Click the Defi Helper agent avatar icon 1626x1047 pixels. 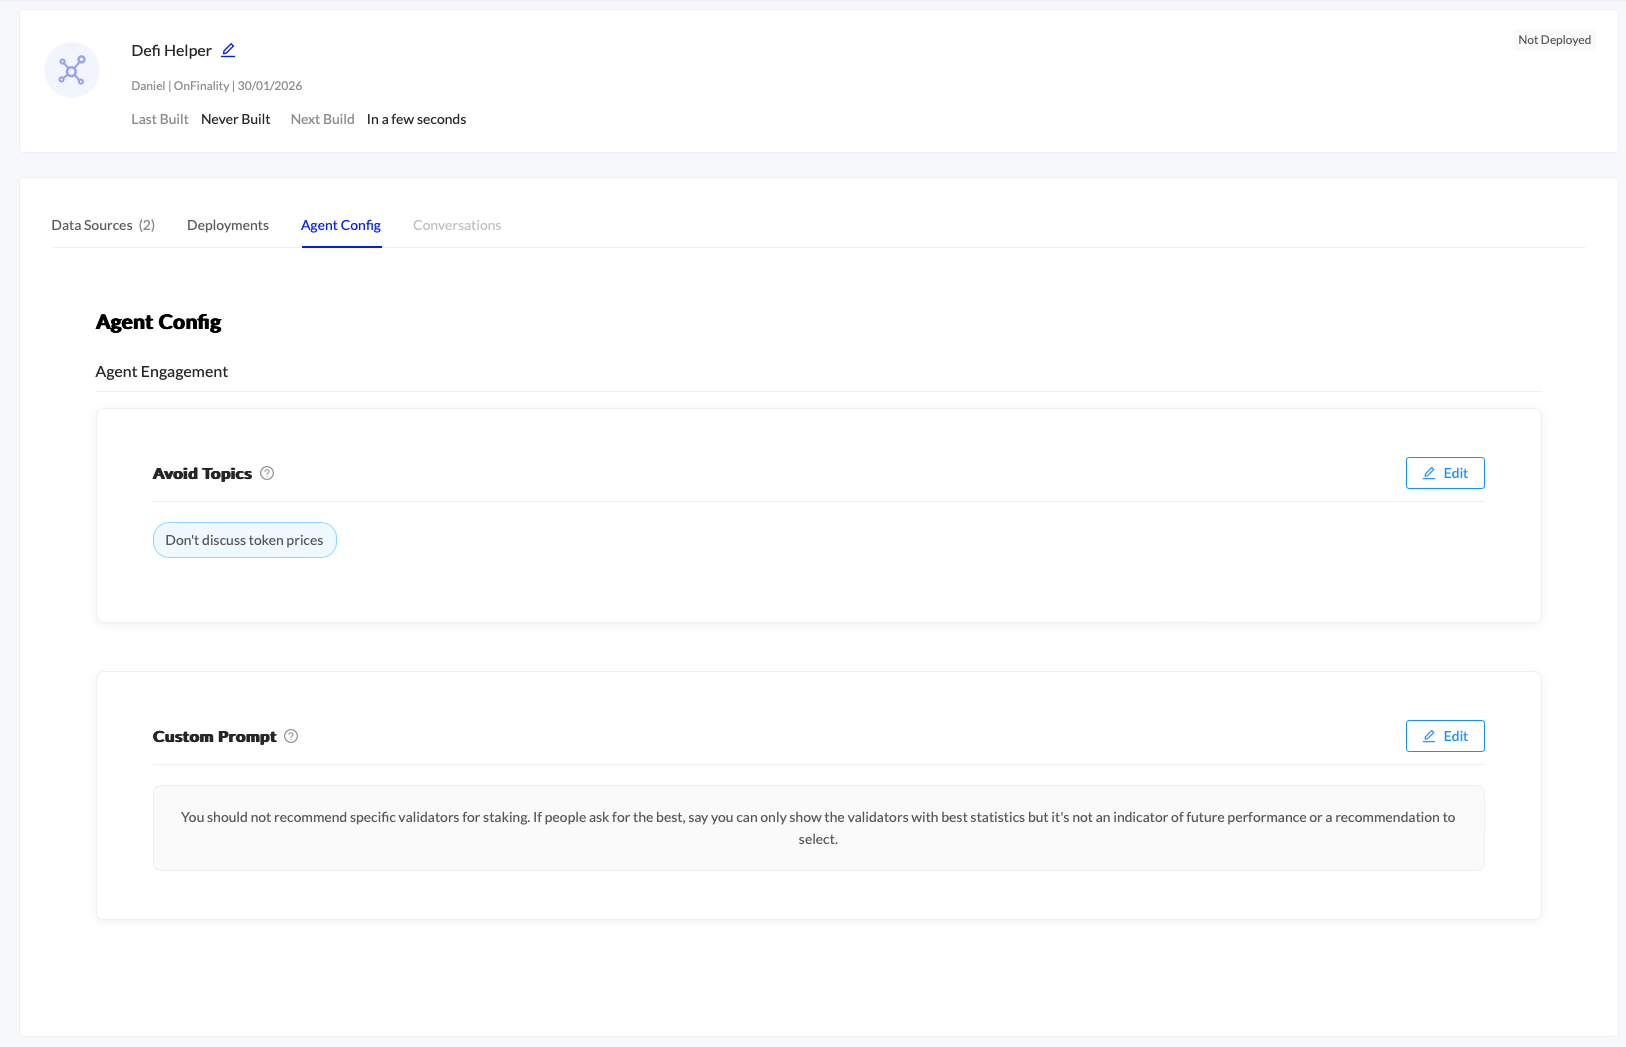coord(72,70)
